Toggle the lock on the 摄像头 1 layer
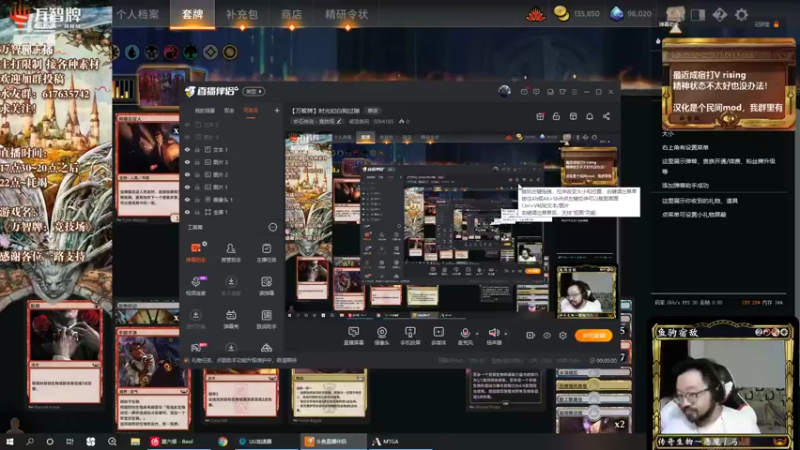This screenshot has height=450, width=800. (x=197, y=199)
